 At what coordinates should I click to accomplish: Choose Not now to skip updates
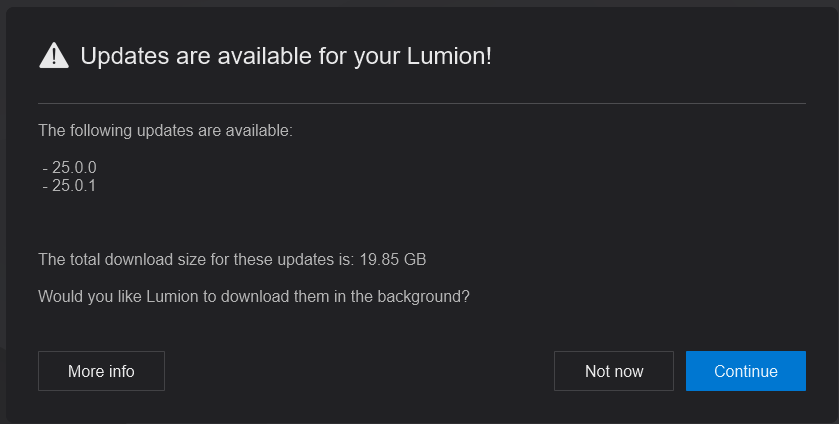click(614, 371)
